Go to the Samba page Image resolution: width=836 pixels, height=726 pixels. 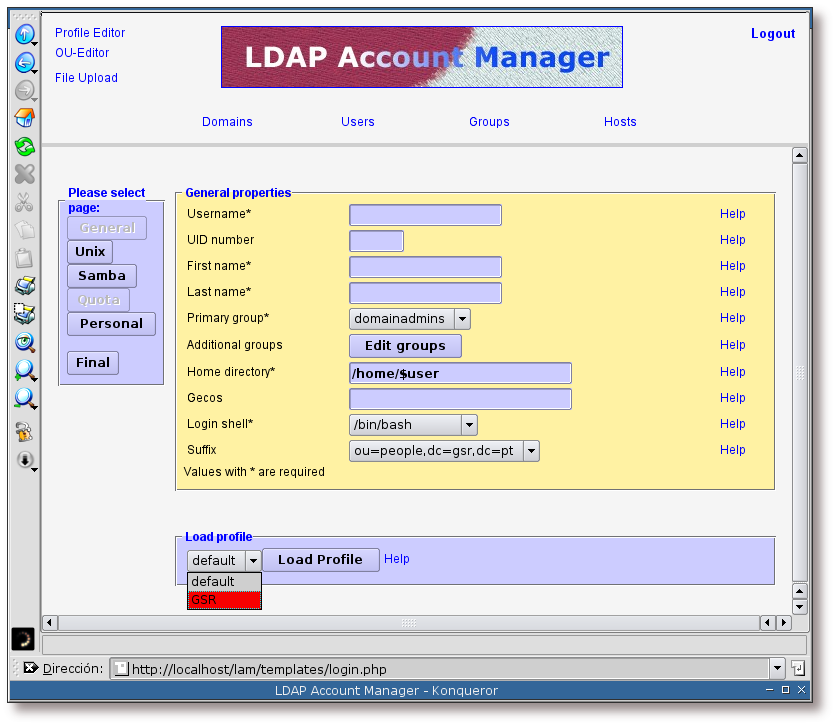(102, 276)
